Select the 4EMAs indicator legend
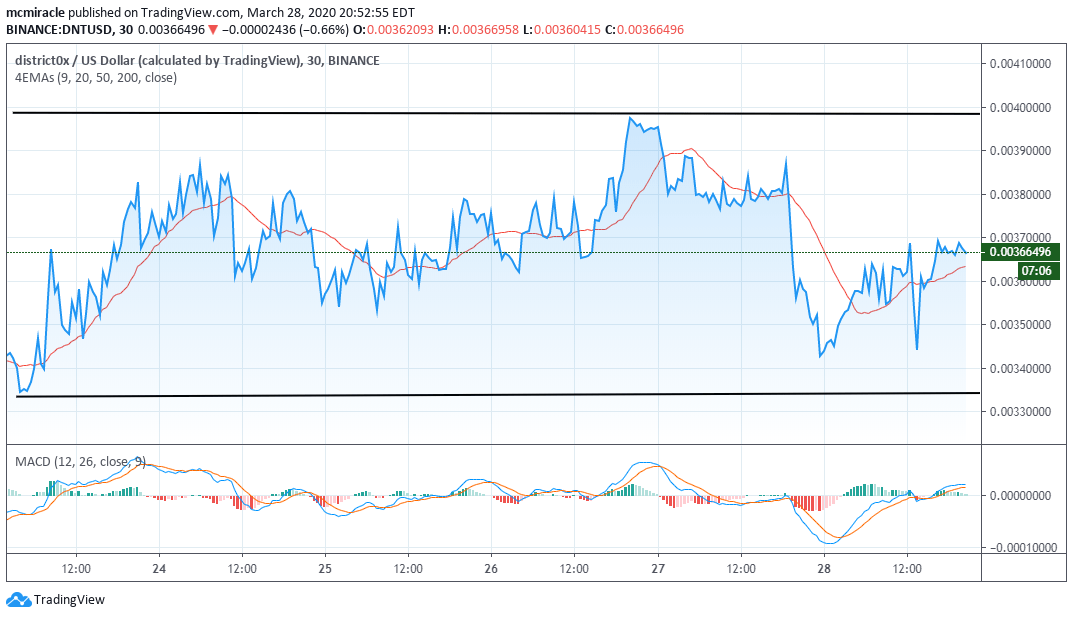The height and width of the screenshot is (618, 1073). 95,77
